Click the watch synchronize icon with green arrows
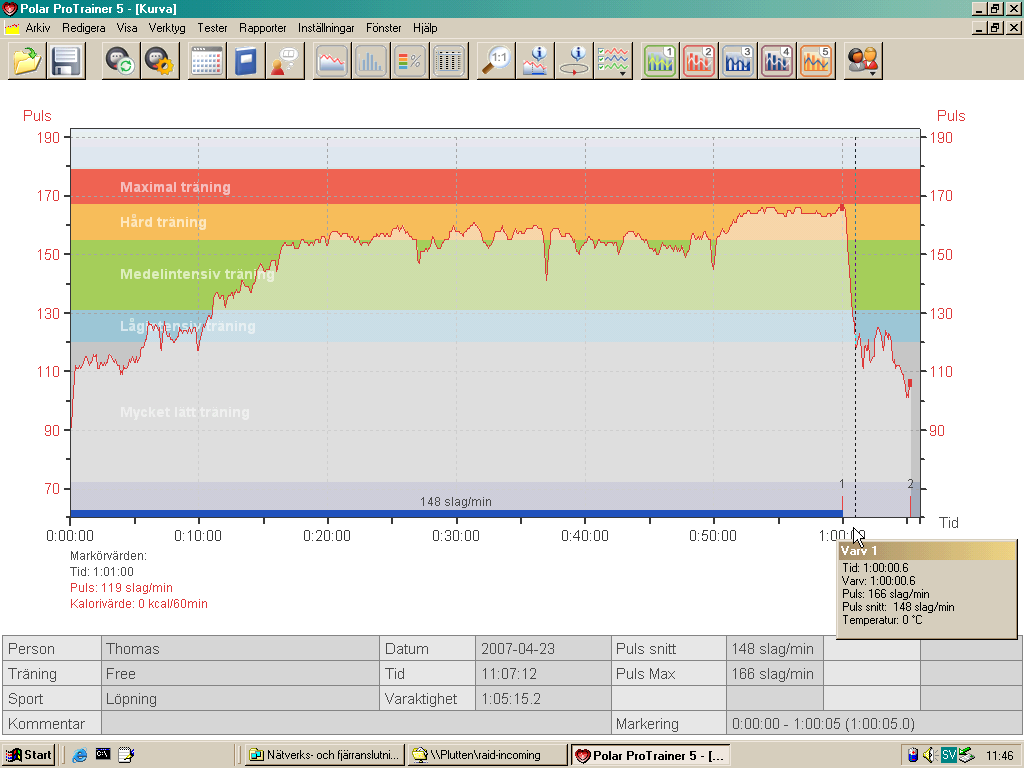Viewport: 1024px width, 768px height. coord(121,61)
